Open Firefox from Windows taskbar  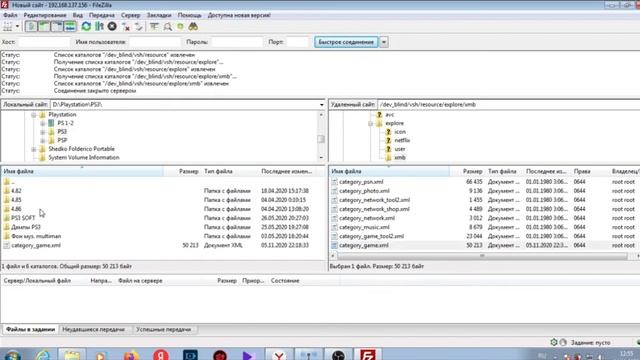coord(130,355)
